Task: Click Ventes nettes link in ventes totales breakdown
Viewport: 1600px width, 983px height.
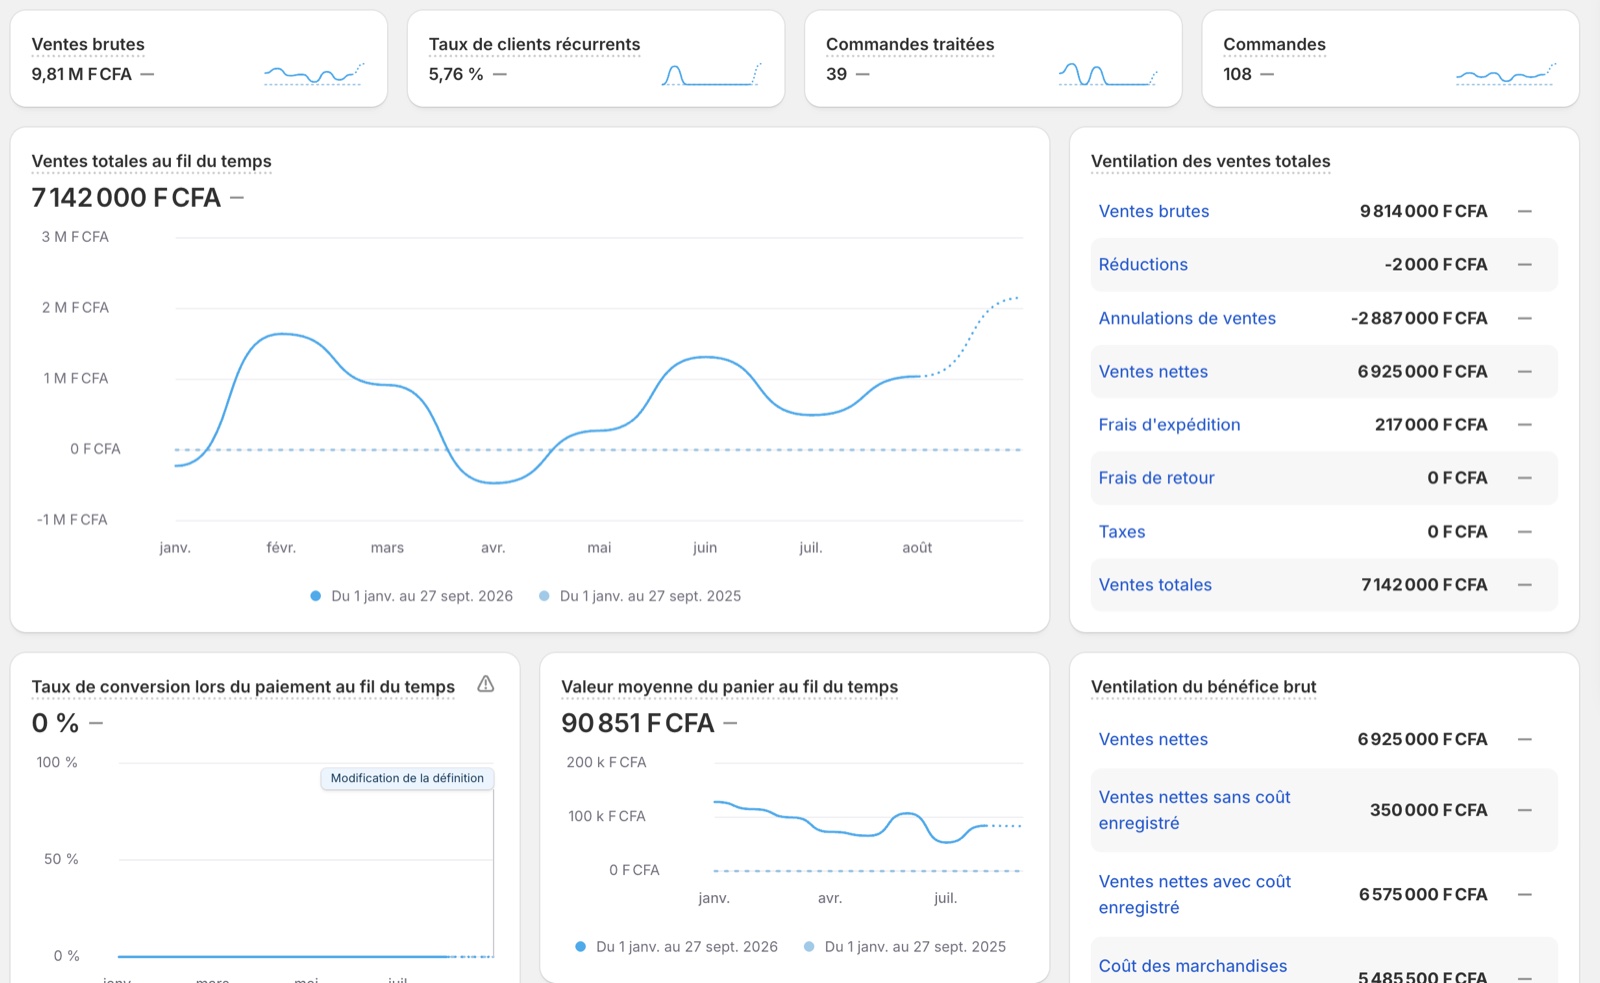Action: click(x=1153, y=371)
